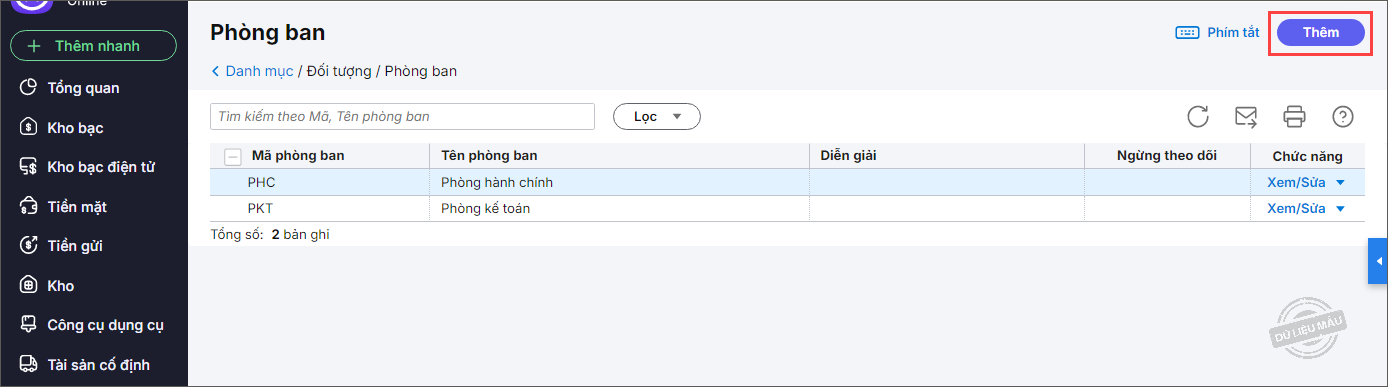Click the Tổng quan sidebar icon
Image resolution: width=1388 pixels, height=387 pixels.
[29, 88]
